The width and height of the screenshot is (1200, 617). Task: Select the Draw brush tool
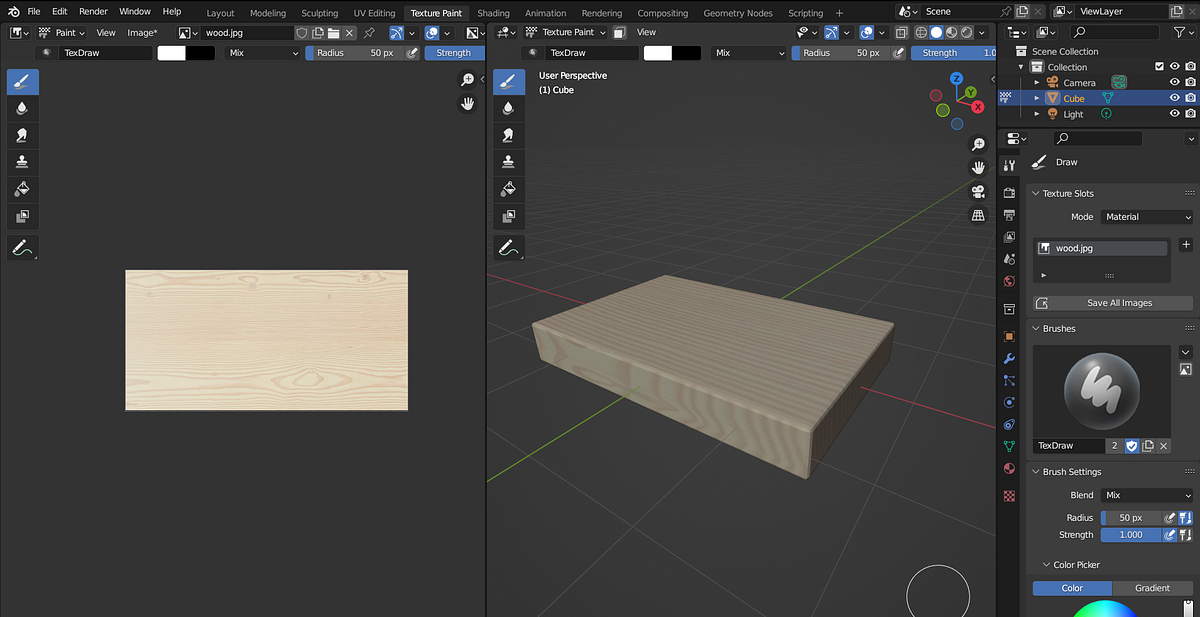22,81
